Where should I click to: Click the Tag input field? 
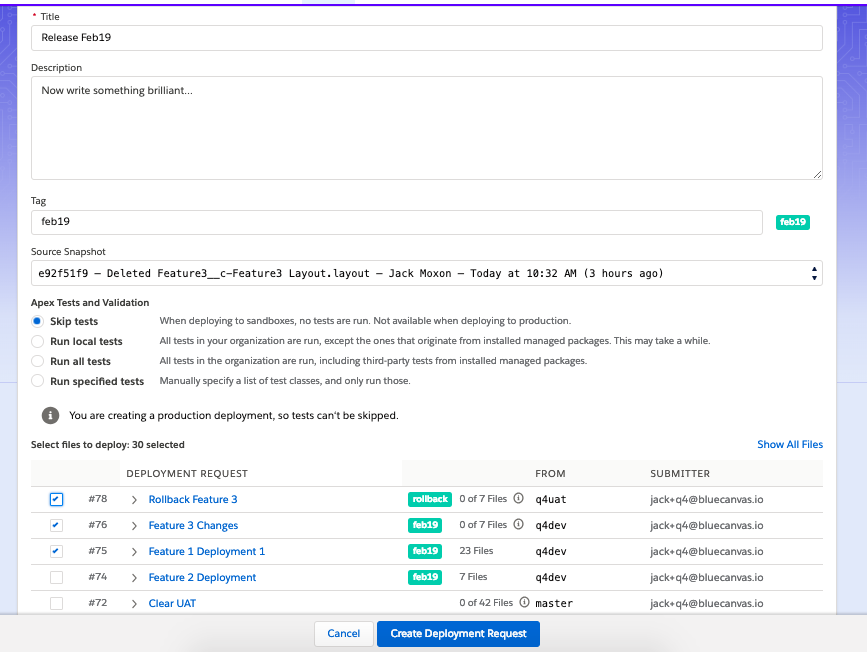[396, 222]
